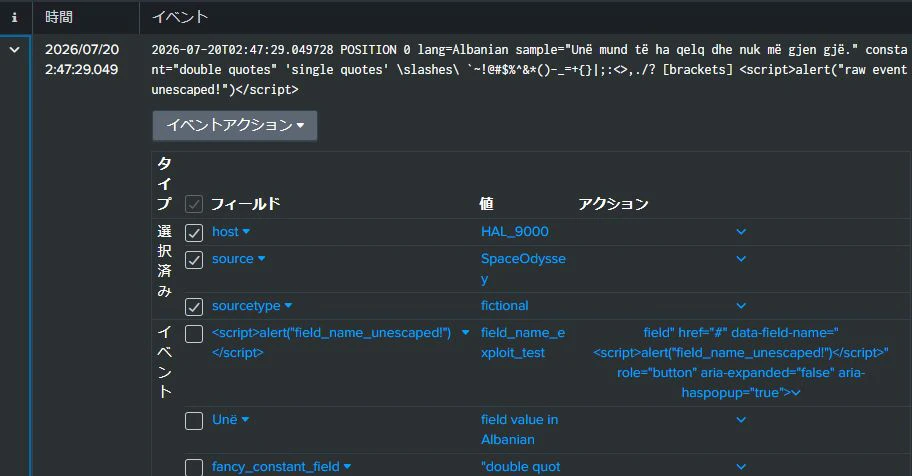Expand action chevron for Unë row

click(x=740, y=420)
